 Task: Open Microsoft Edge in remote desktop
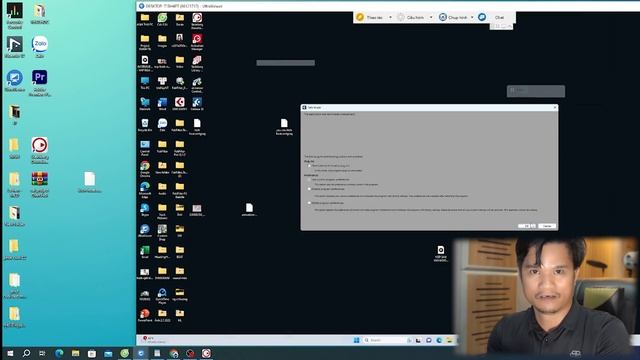click(x=145, y=187)
